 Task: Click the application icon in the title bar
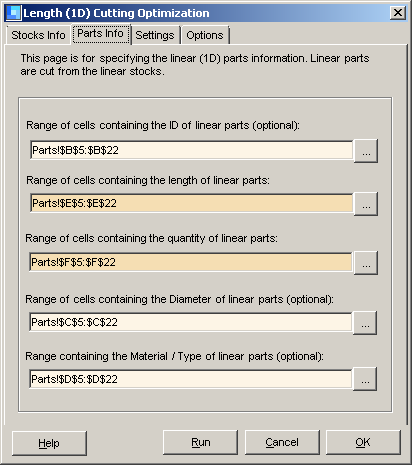click(x=14, y=13)
